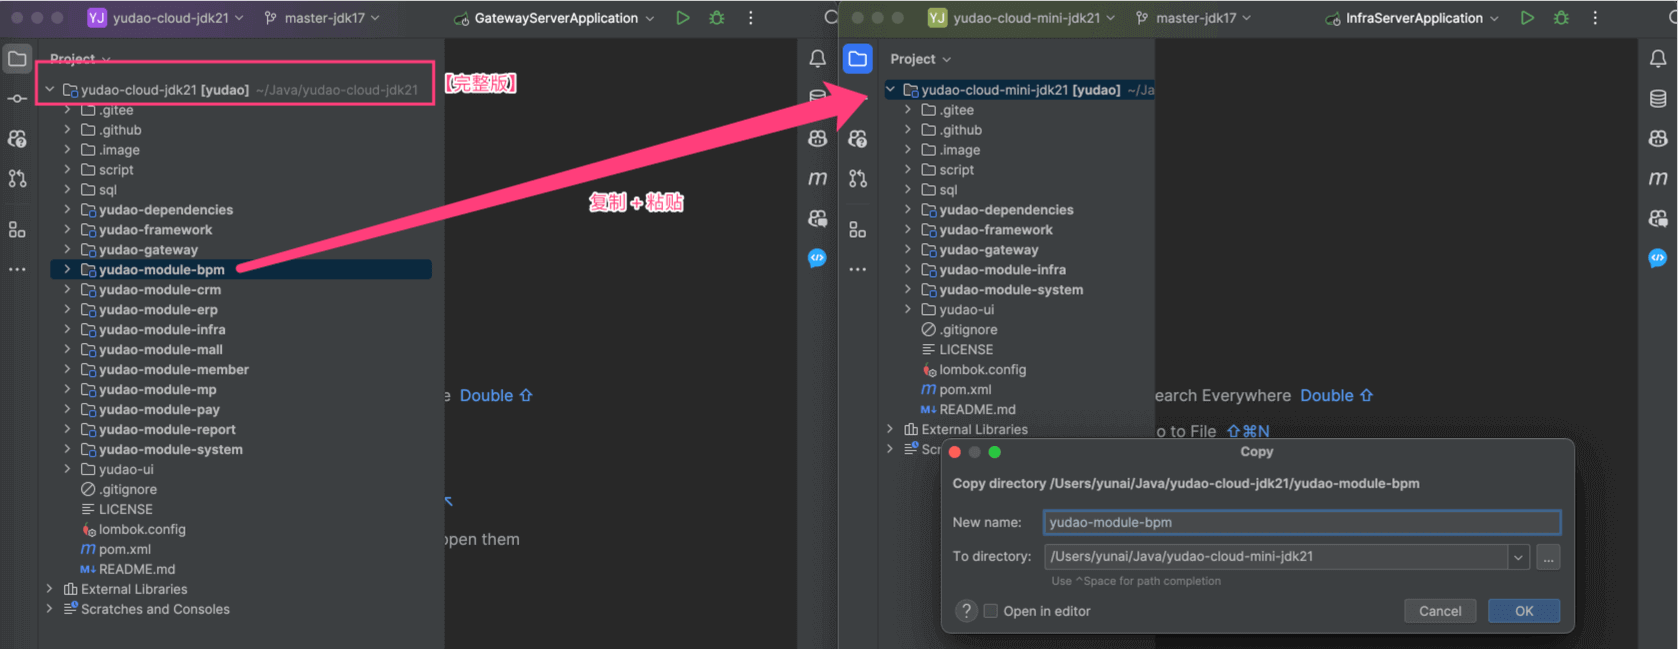Click the New name text field
Image resolution: width=1678 pixels, height=649 pixels.
click(1300, 522)
